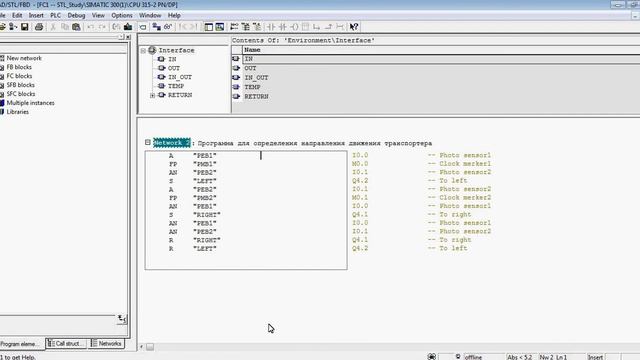Click the context Help arrow icon
The height and width of the screenshot is (360, 640).
(354, 27)
